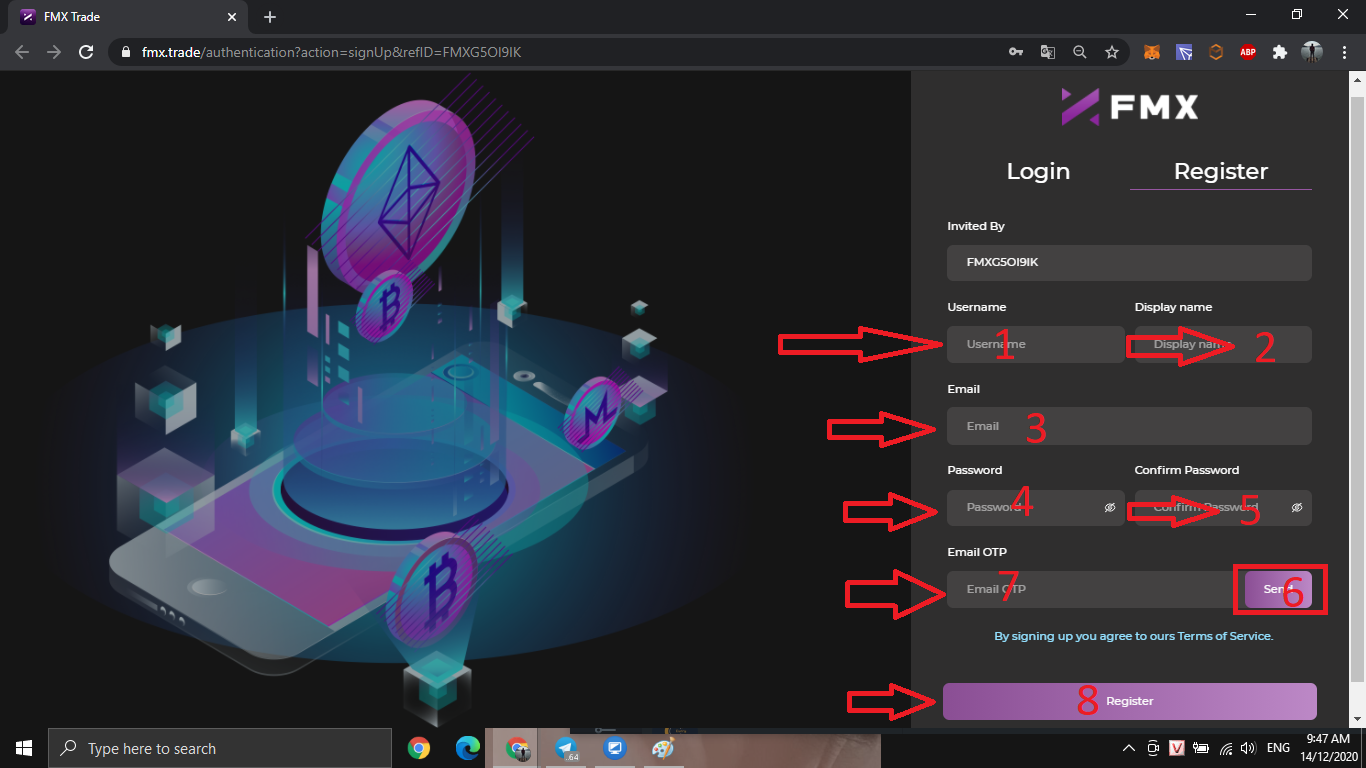Bookmark this page with the star
The height and width of the screenshot is (768, 1366).
coord(1111,52)
